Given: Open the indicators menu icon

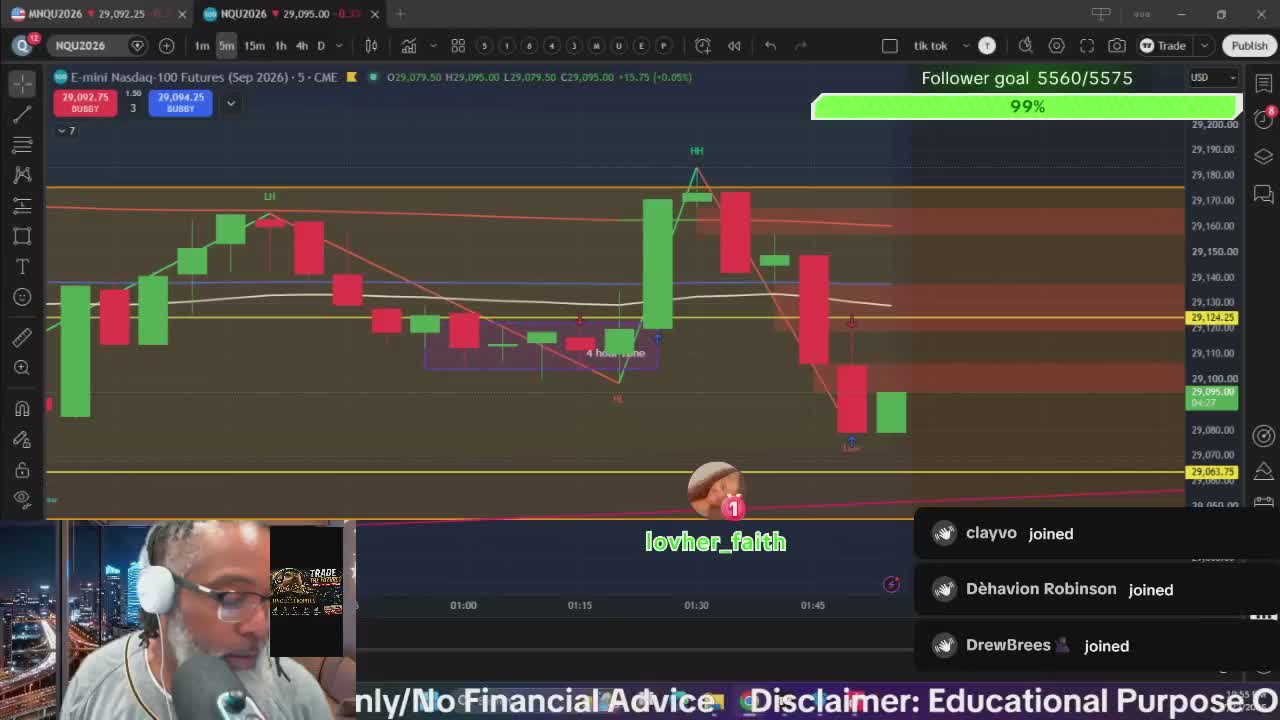Looking at the screenshot, I should 409,45.
